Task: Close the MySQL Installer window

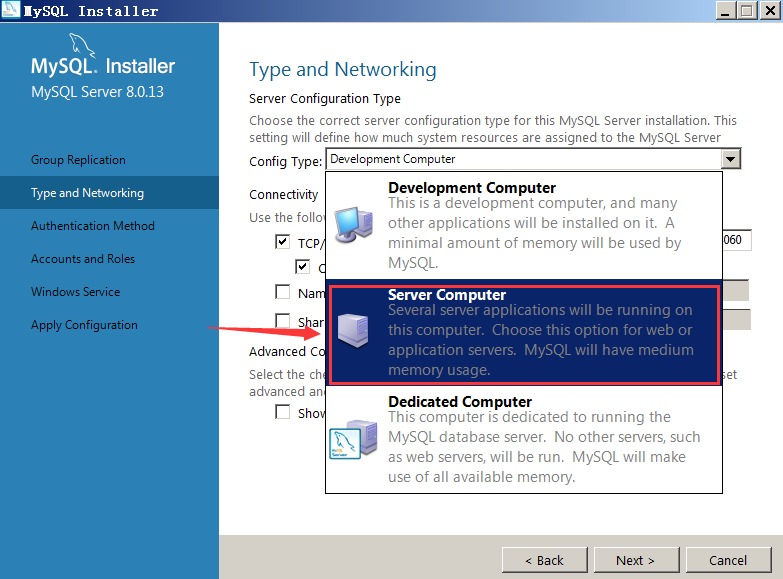Action: point(771,10)
